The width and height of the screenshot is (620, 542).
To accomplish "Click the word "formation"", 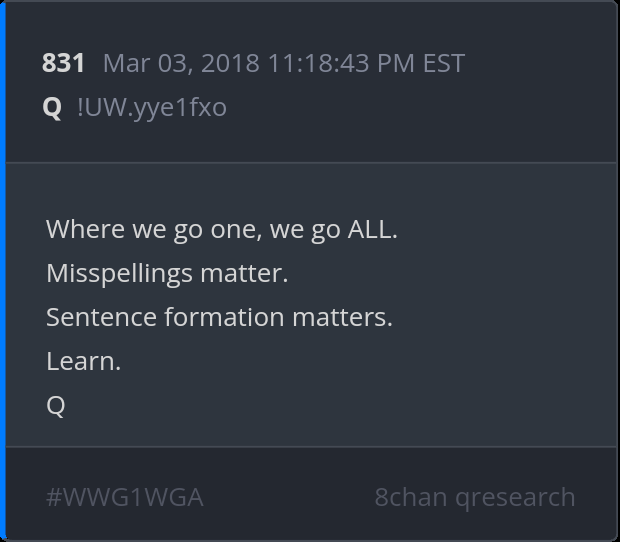I will pyautogui.click(x=224, y=317).
